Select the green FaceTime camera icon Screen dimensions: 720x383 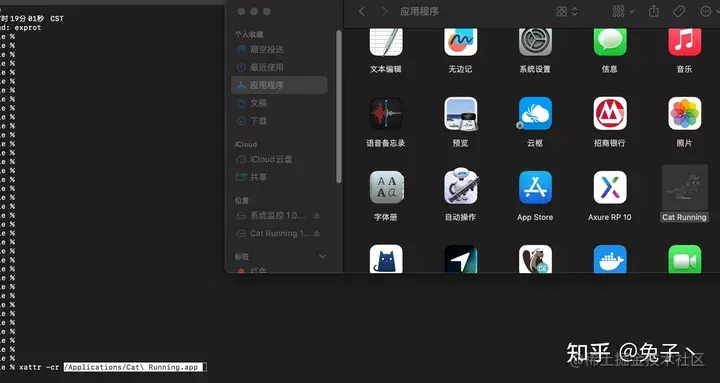tap(684, 259)
